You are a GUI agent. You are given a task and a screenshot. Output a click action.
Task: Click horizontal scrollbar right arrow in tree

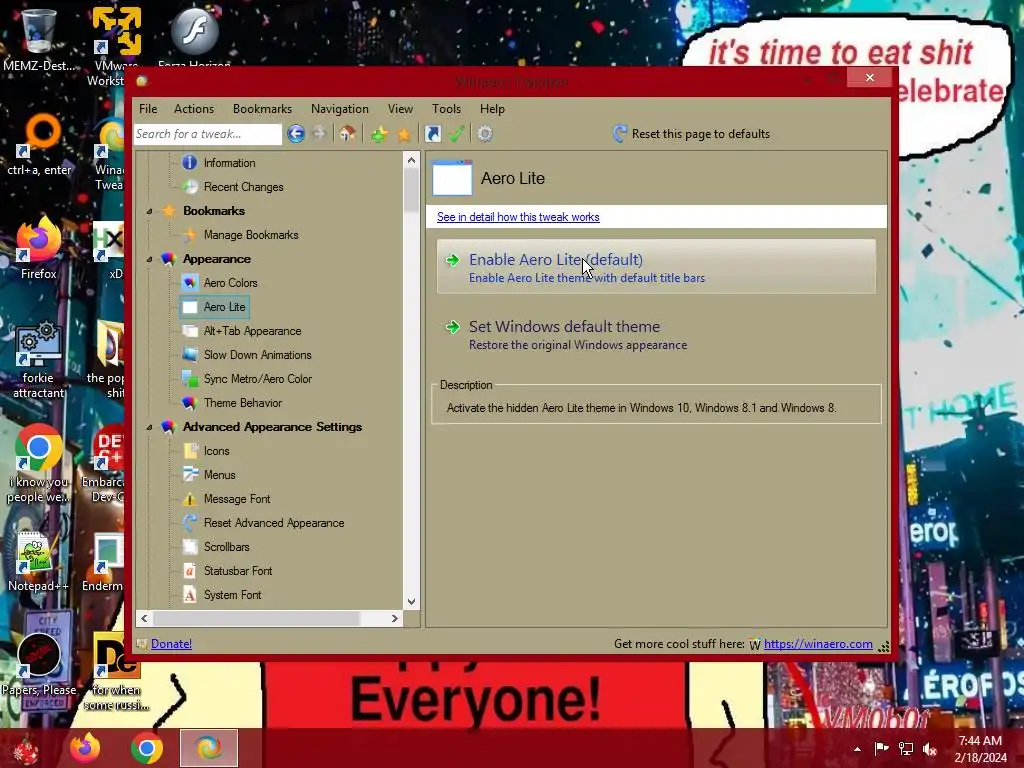pyautogui.click(x=394, y=618)
